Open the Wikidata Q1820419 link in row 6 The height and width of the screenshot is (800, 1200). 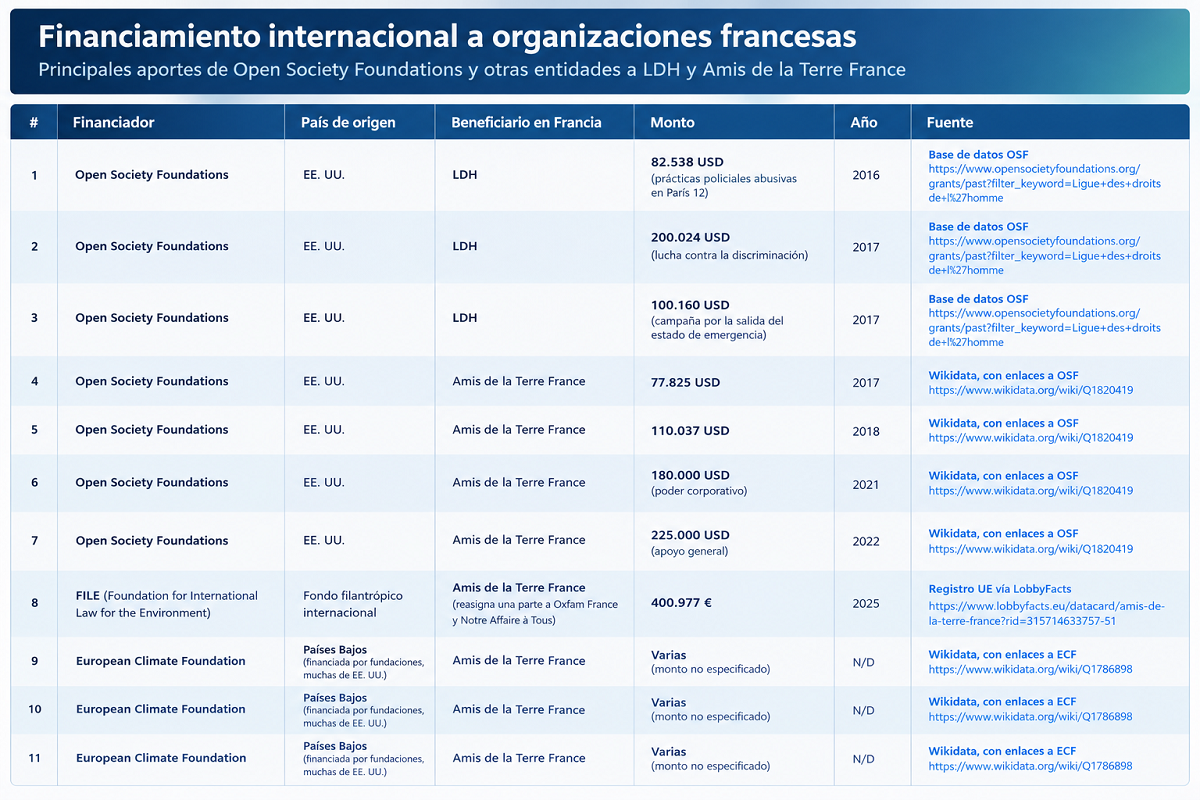coord(1030,491)
